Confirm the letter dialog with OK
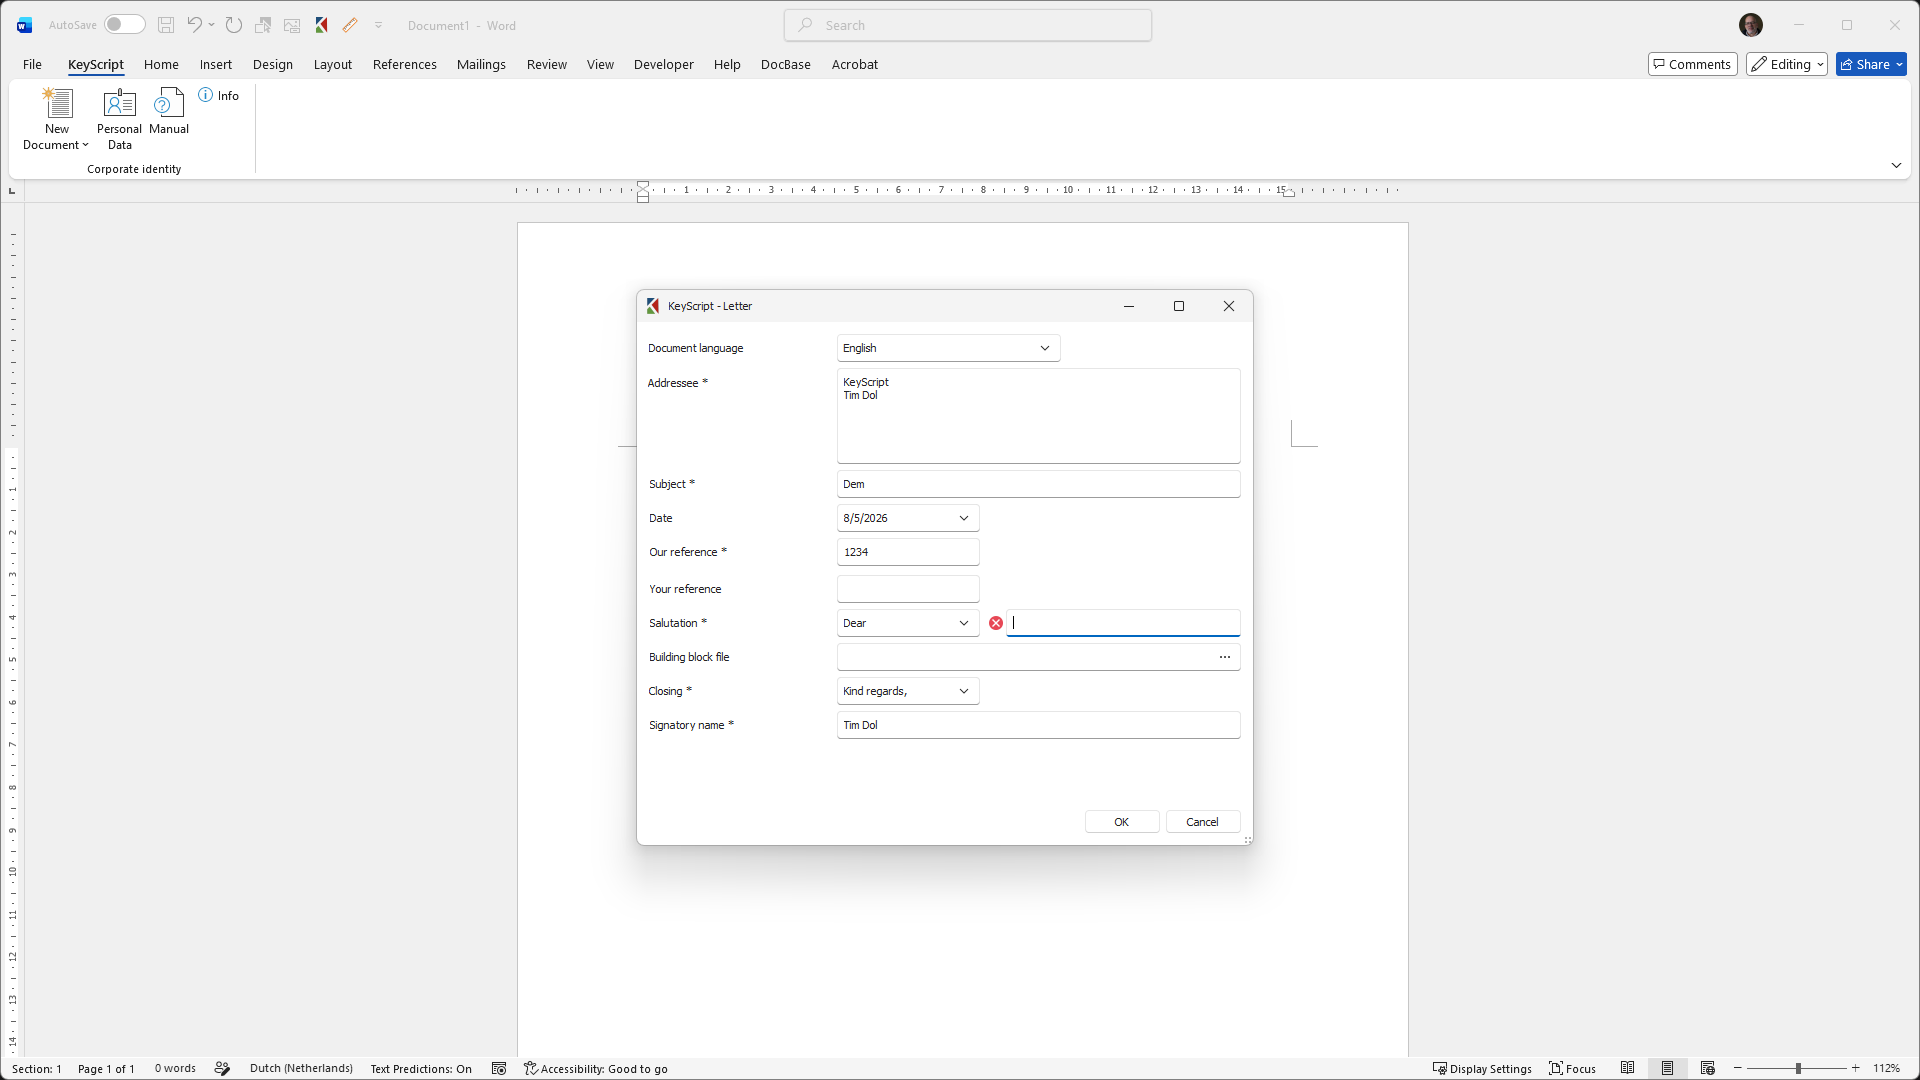Image resolution: width=1920 pixels, height=1080 pixels. [x=1122, y=822]
